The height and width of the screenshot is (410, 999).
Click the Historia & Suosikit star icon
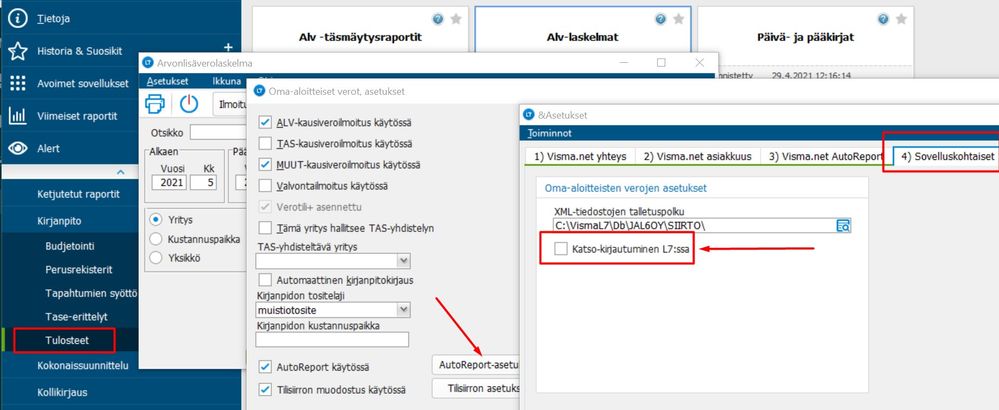click(x=18, y=51)
